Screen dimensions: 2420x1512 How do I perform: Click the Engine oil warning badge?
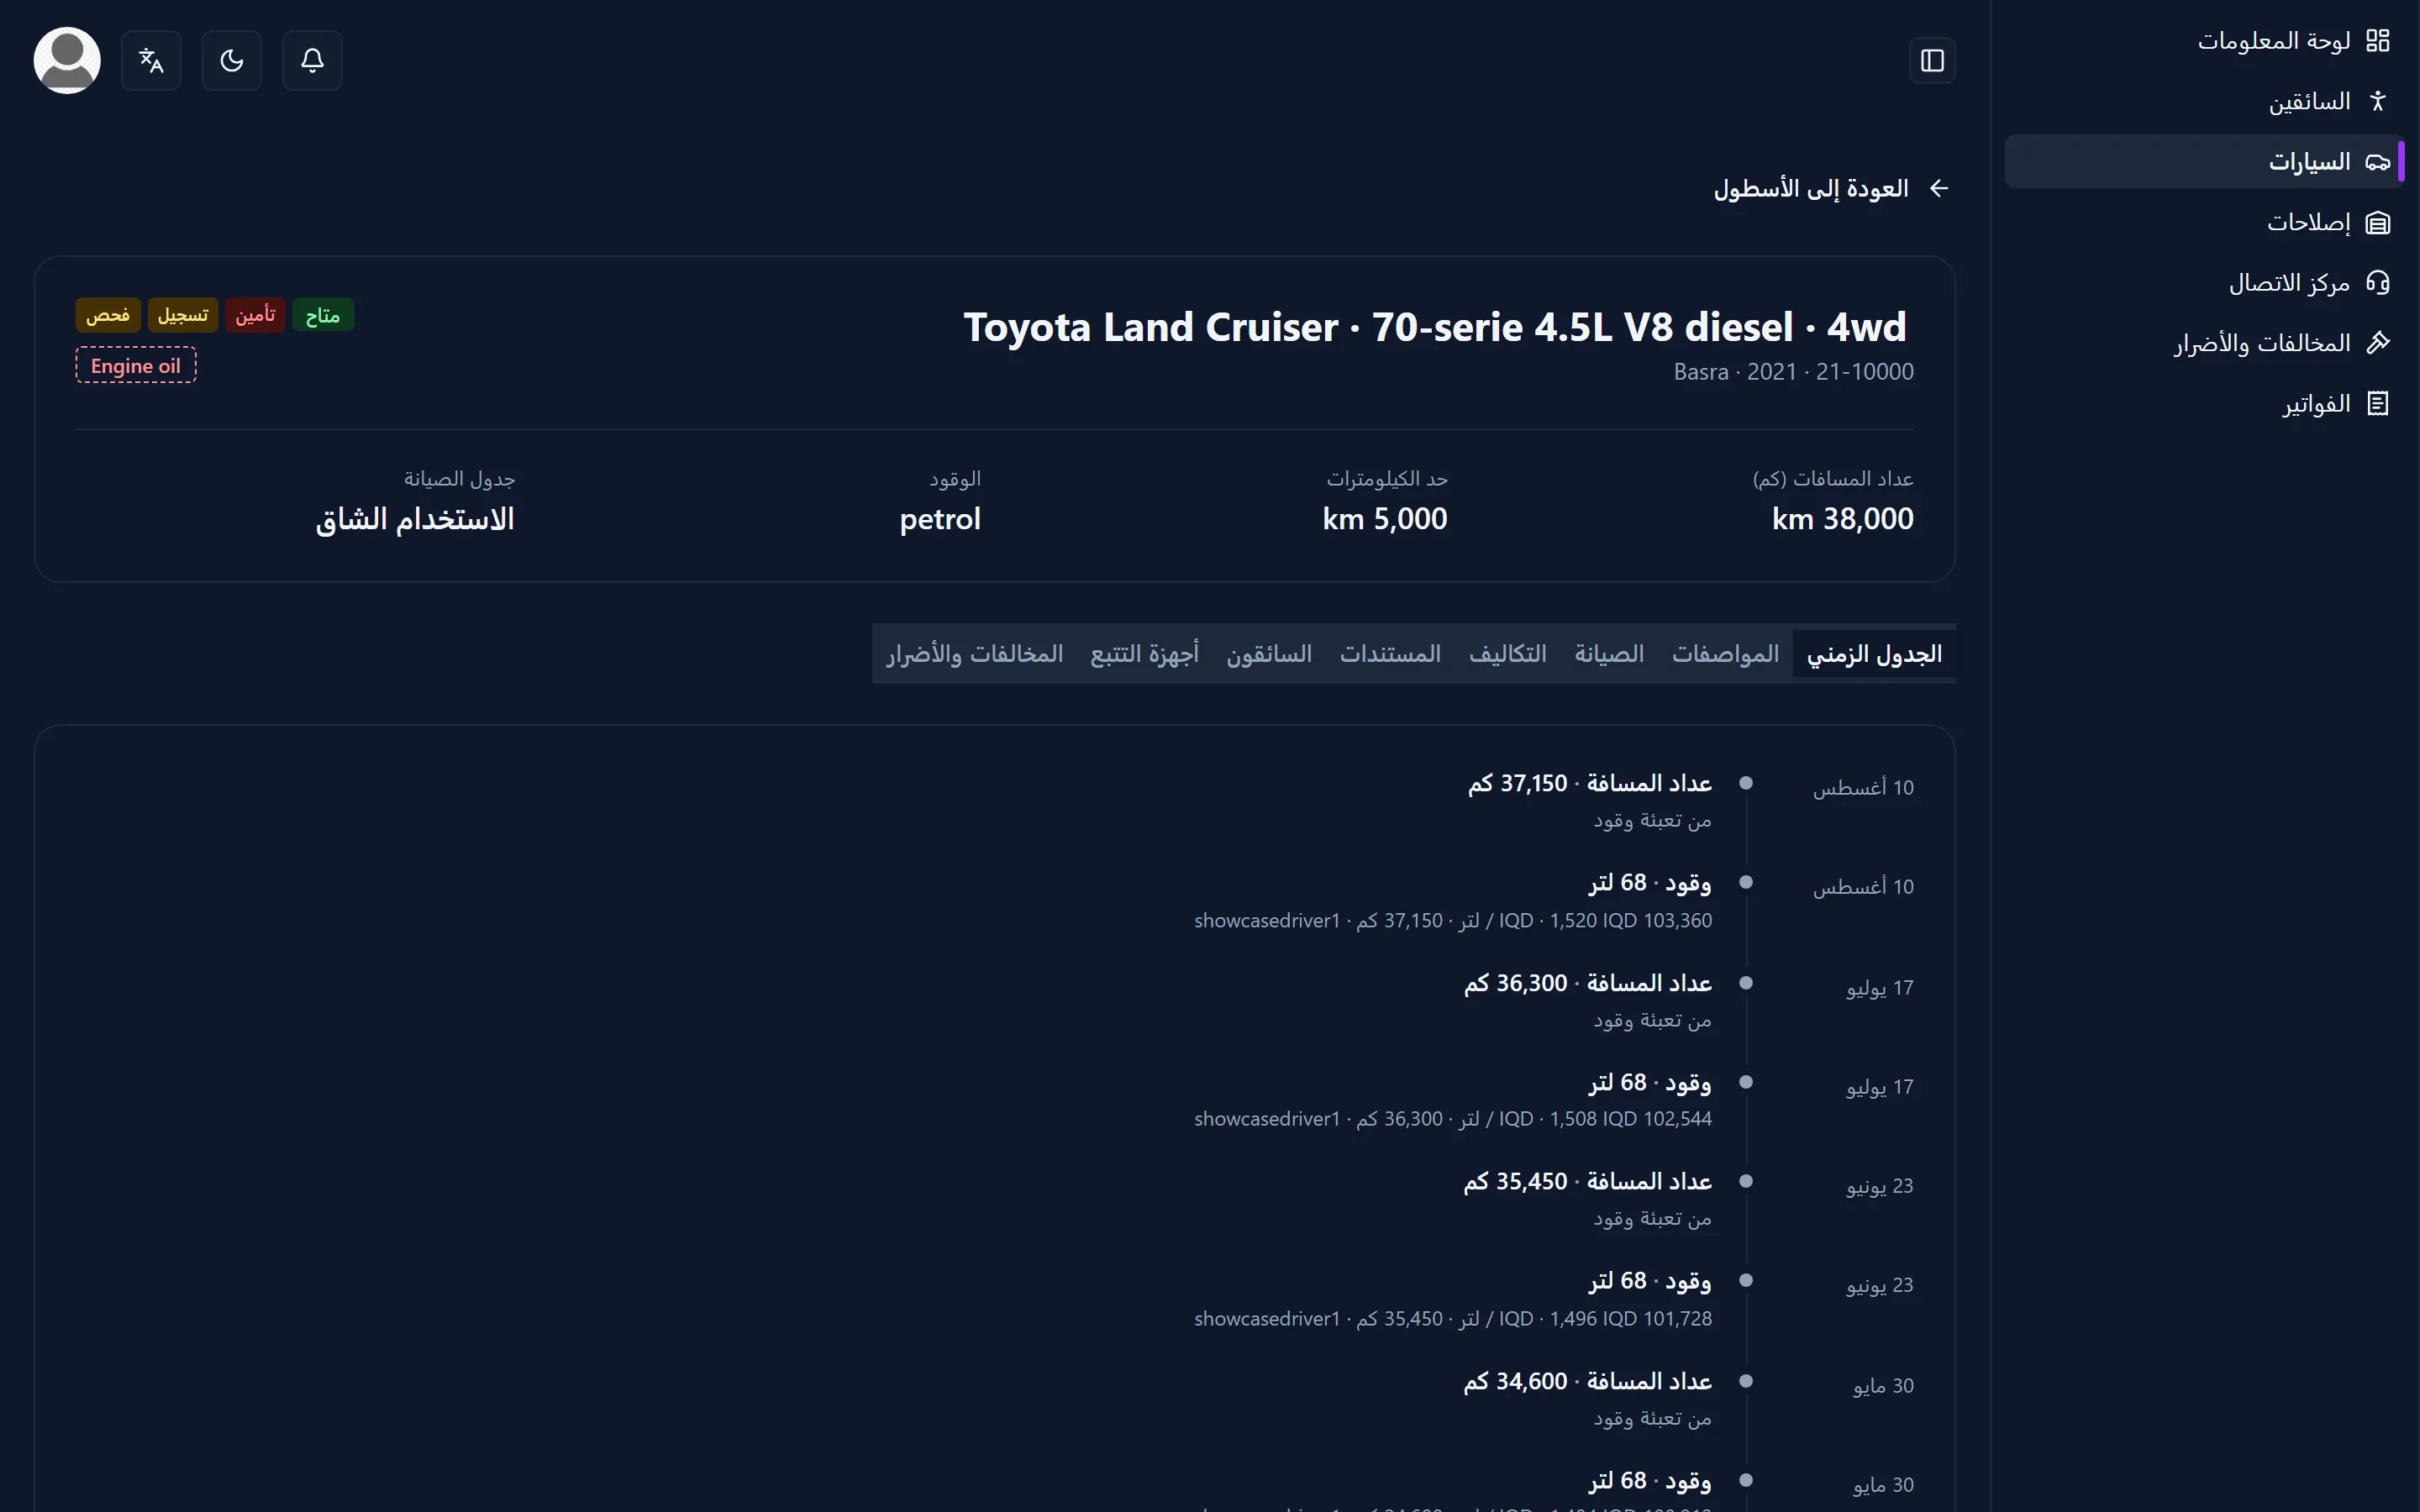coord(136,365)
